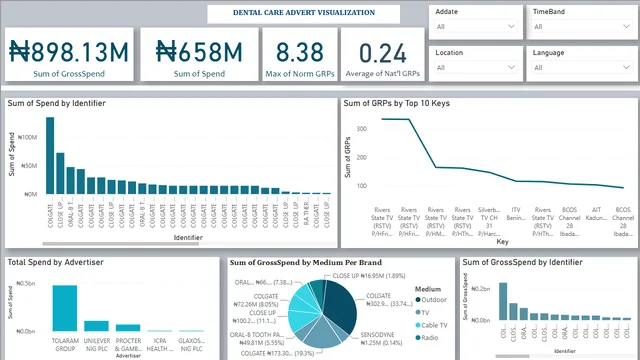Image resolution: width=640 pixels, height=360 pixels.
Task: Click the Sum of GRPs by Top 10 Keys title
Action: click(396, 103)
